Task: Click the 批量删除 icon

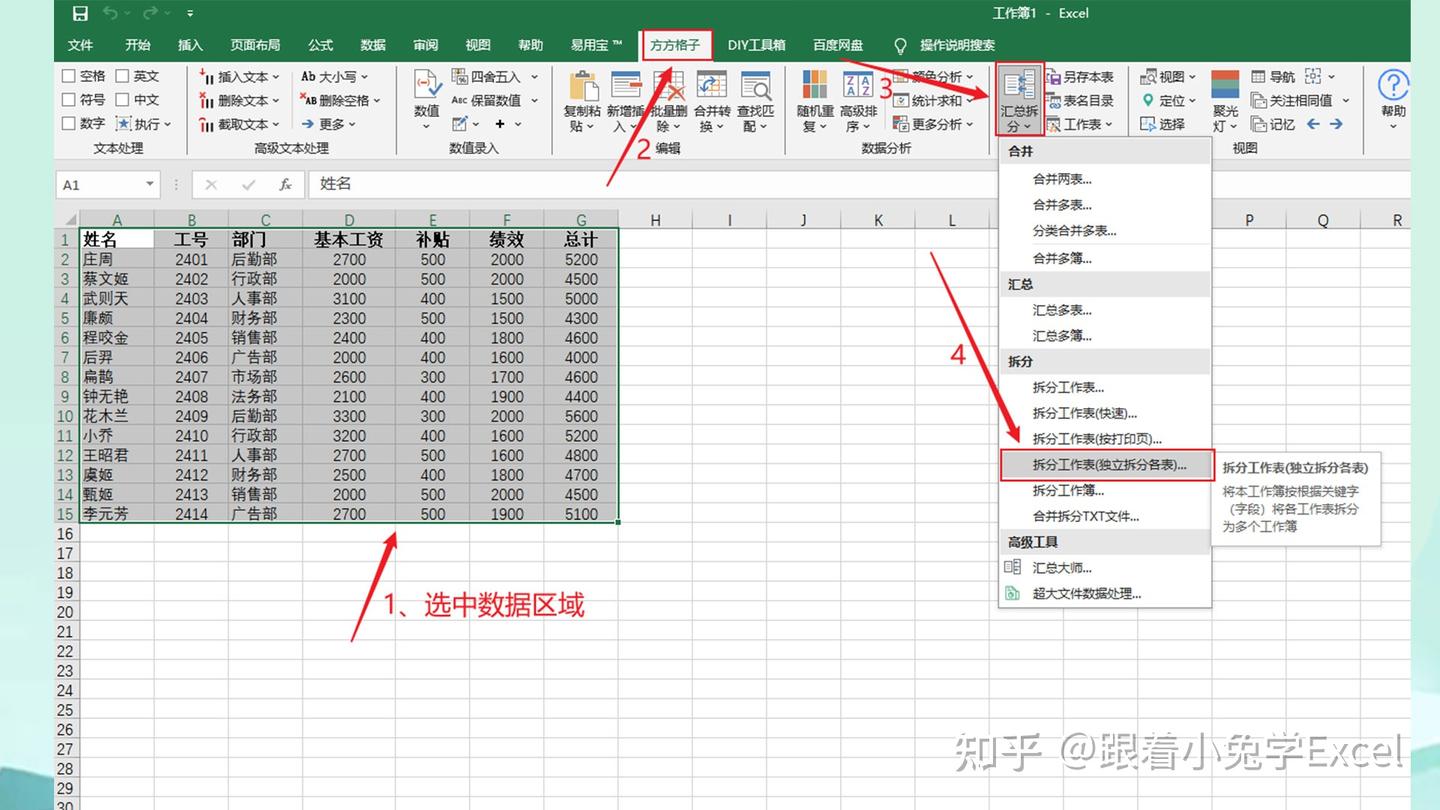Action: pos(668,99)
